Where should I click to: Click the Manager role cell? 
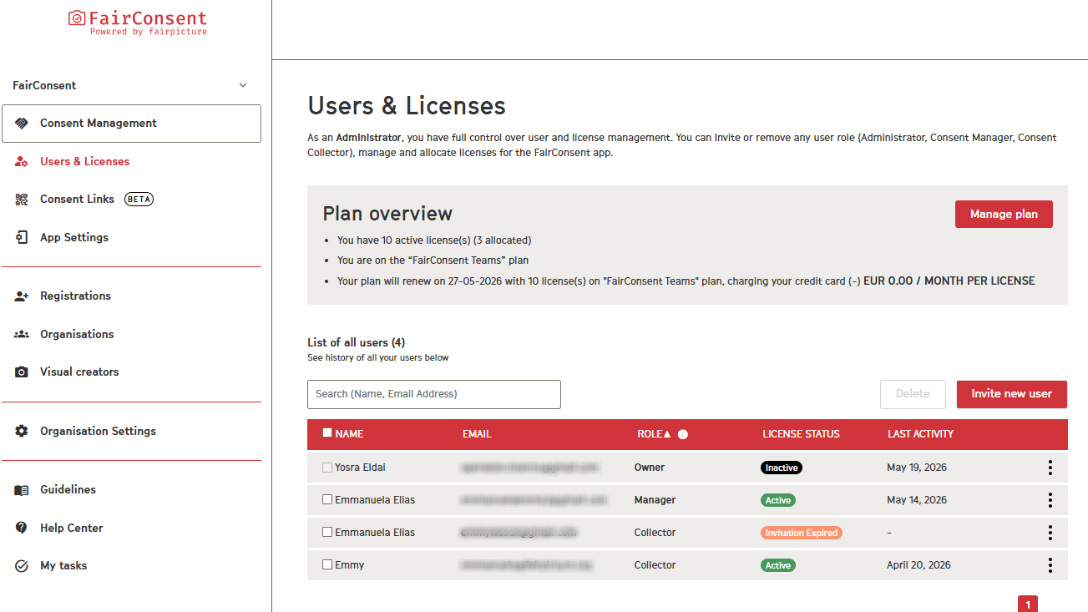(654, 500)
